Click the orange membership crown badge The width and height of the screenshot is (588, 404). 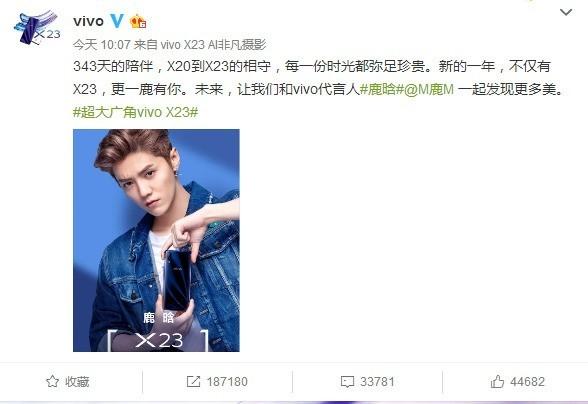[x=138, y=21]
